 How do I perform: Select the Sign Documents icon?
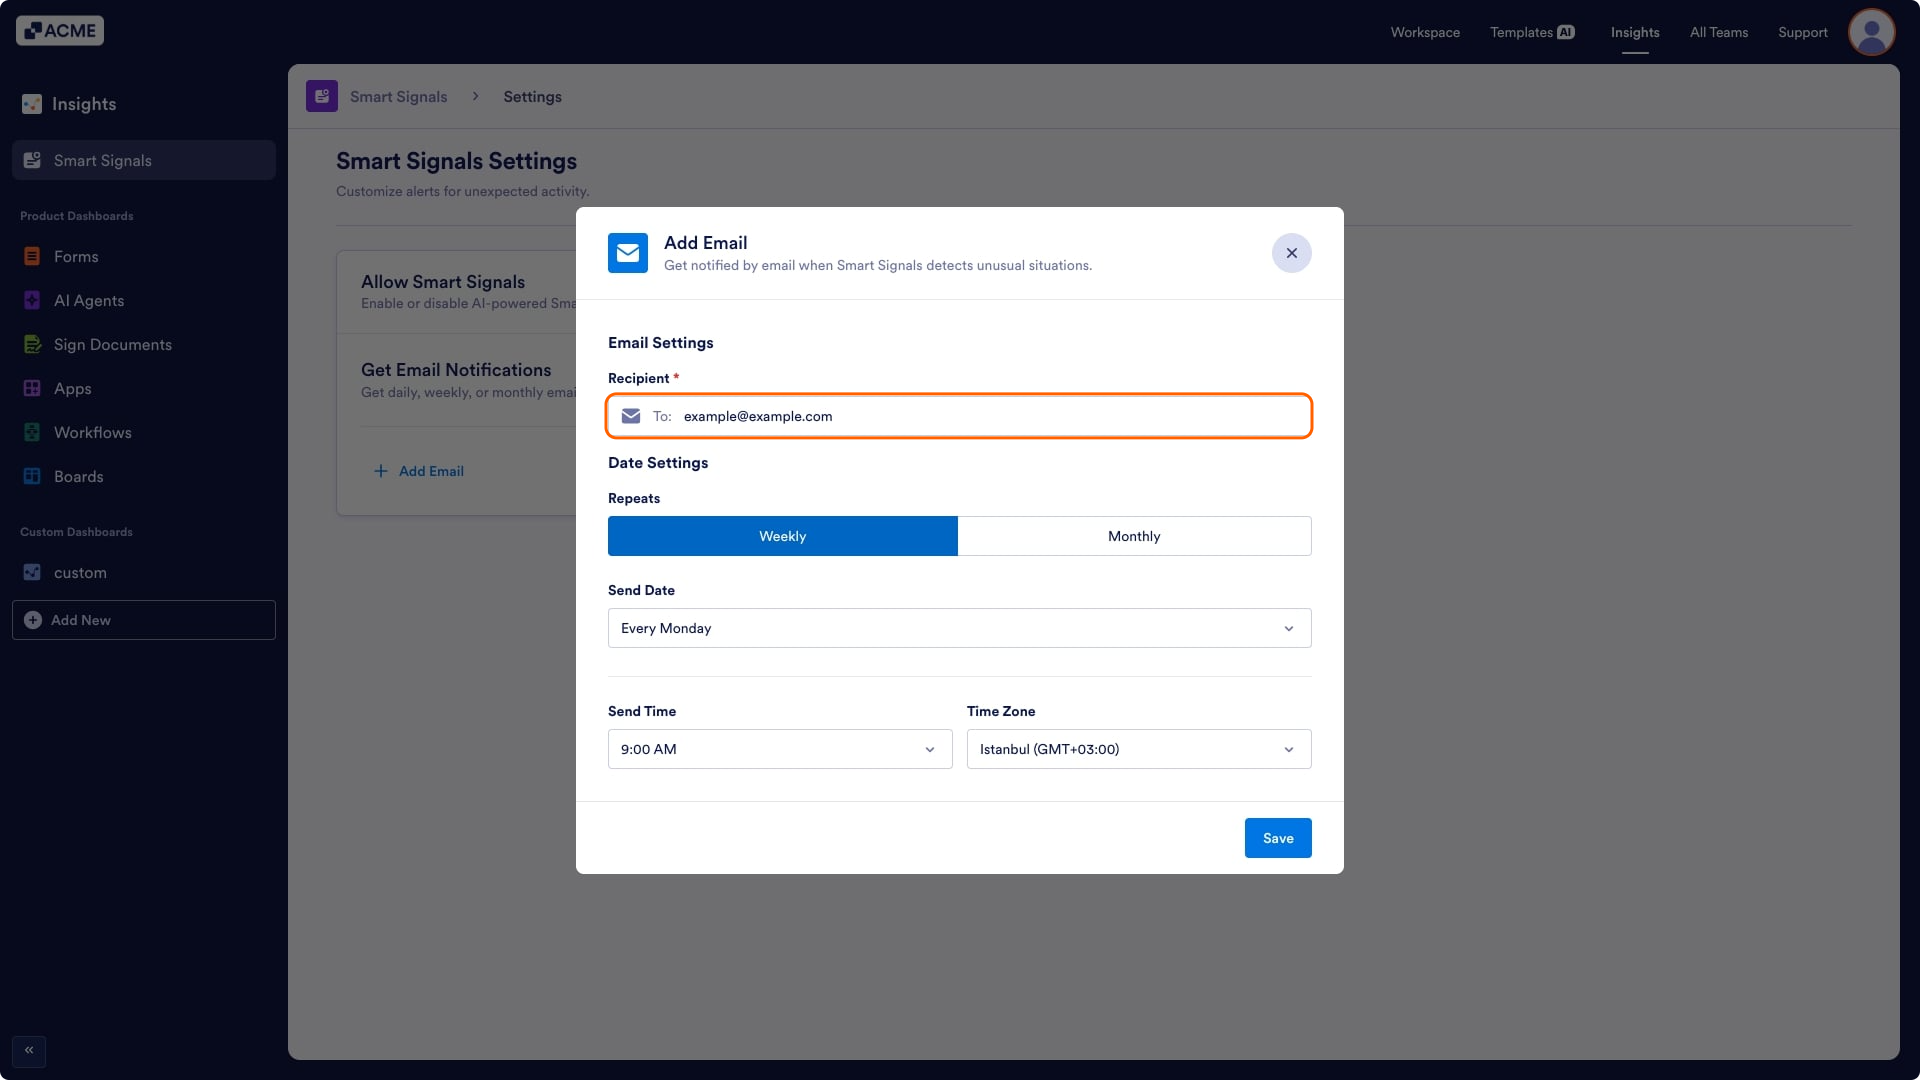pos(32,344)
